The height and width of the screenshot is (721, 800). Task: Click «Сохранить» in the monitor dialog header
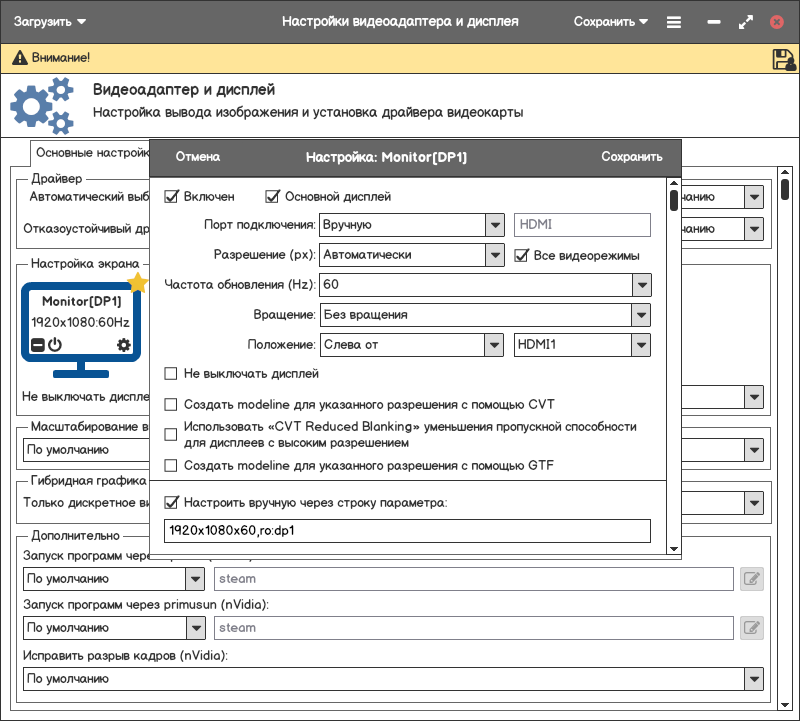click(631, 157)
